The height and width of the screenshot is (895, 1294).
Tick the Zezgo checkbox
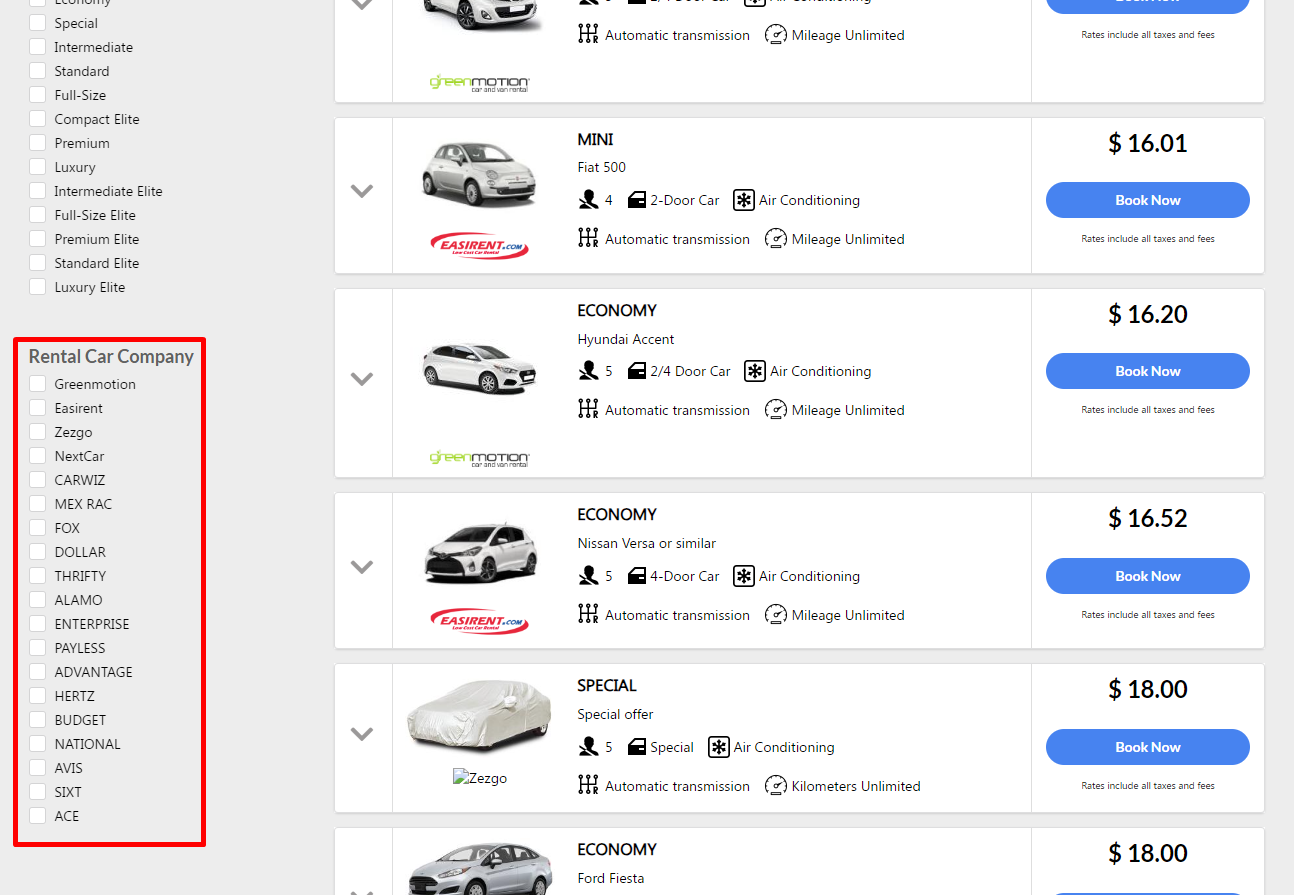tap(37, 432)
